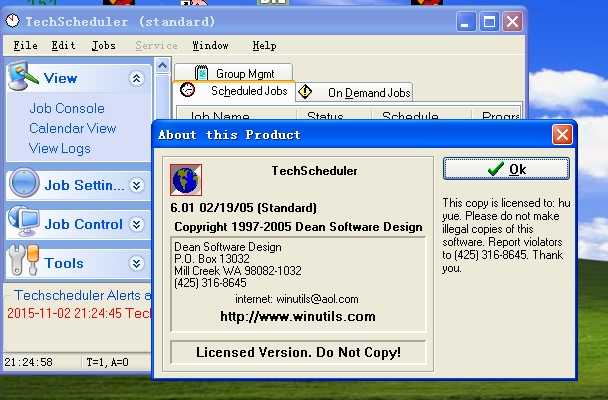Open the Help menu
This screenshot has height=400, width=608.
264,46
